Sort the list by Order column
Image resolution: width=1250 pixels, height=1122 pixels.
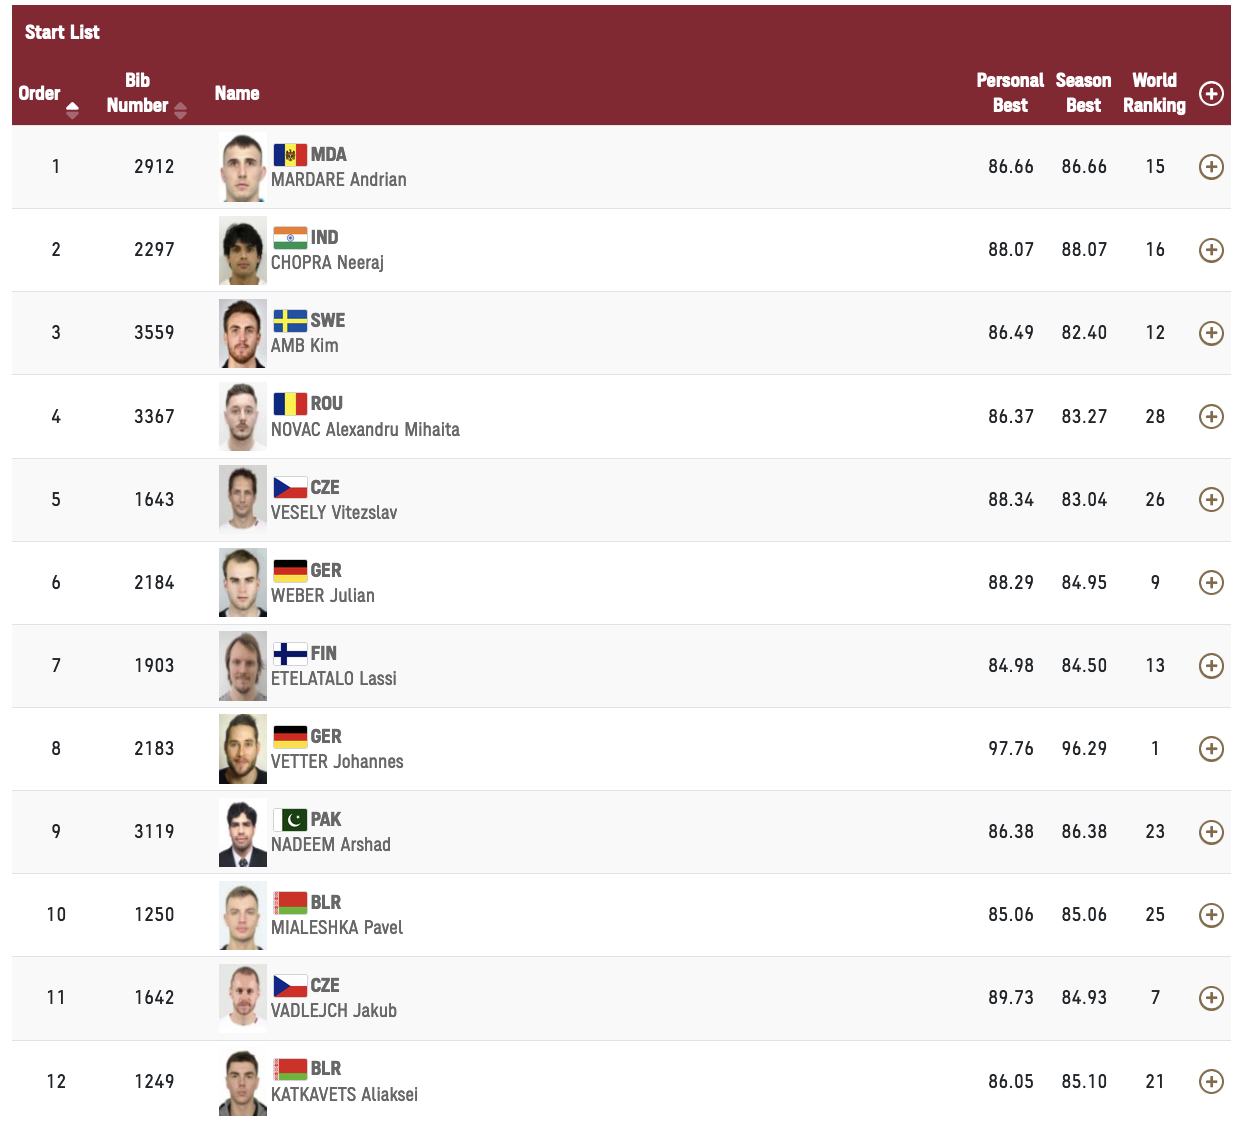72,110
